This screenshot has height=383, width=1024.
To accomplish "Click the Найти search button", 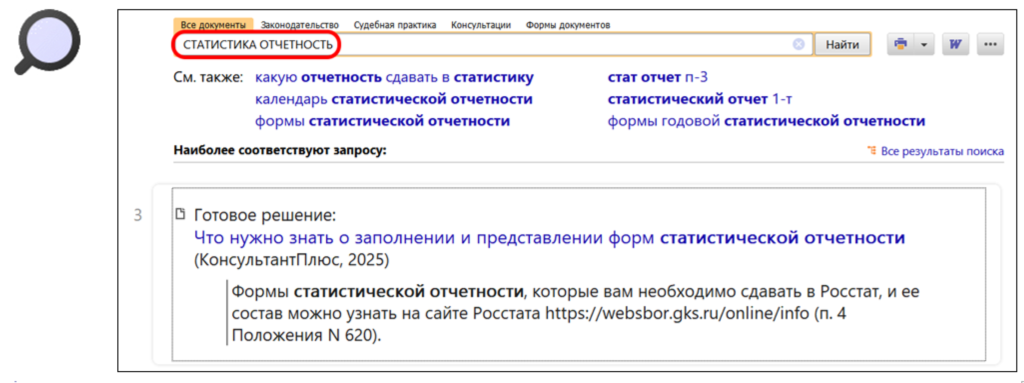I will (842, 44).
